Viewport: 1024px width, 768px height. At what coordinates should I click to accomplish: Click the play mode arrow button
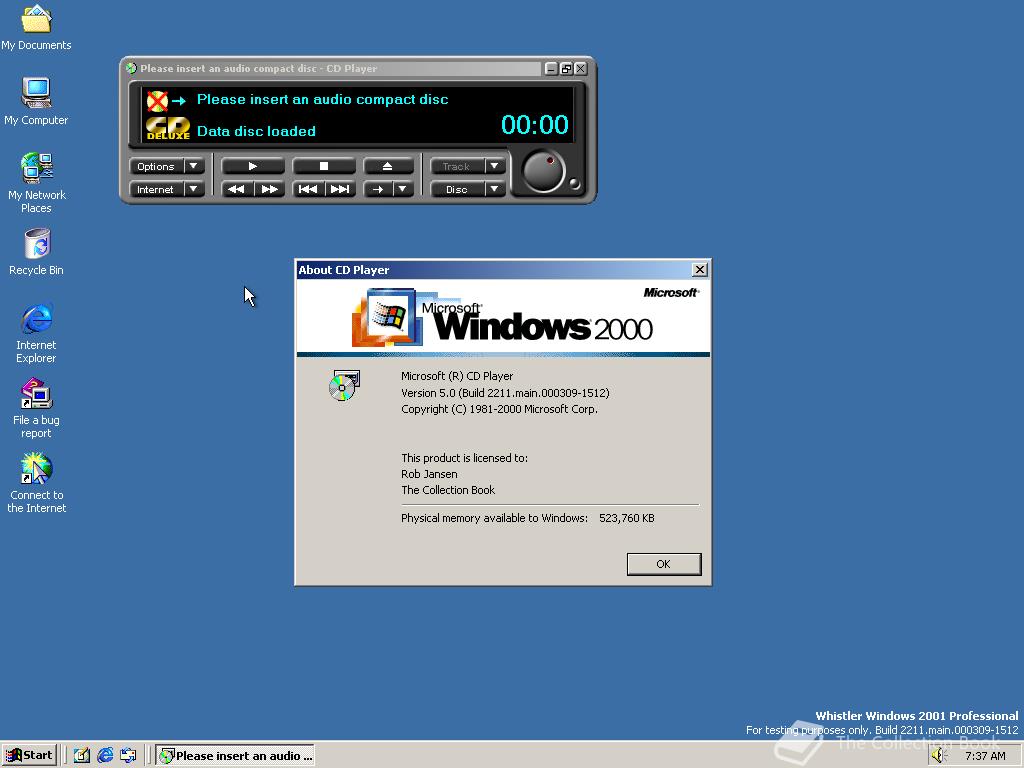point(377,189)
